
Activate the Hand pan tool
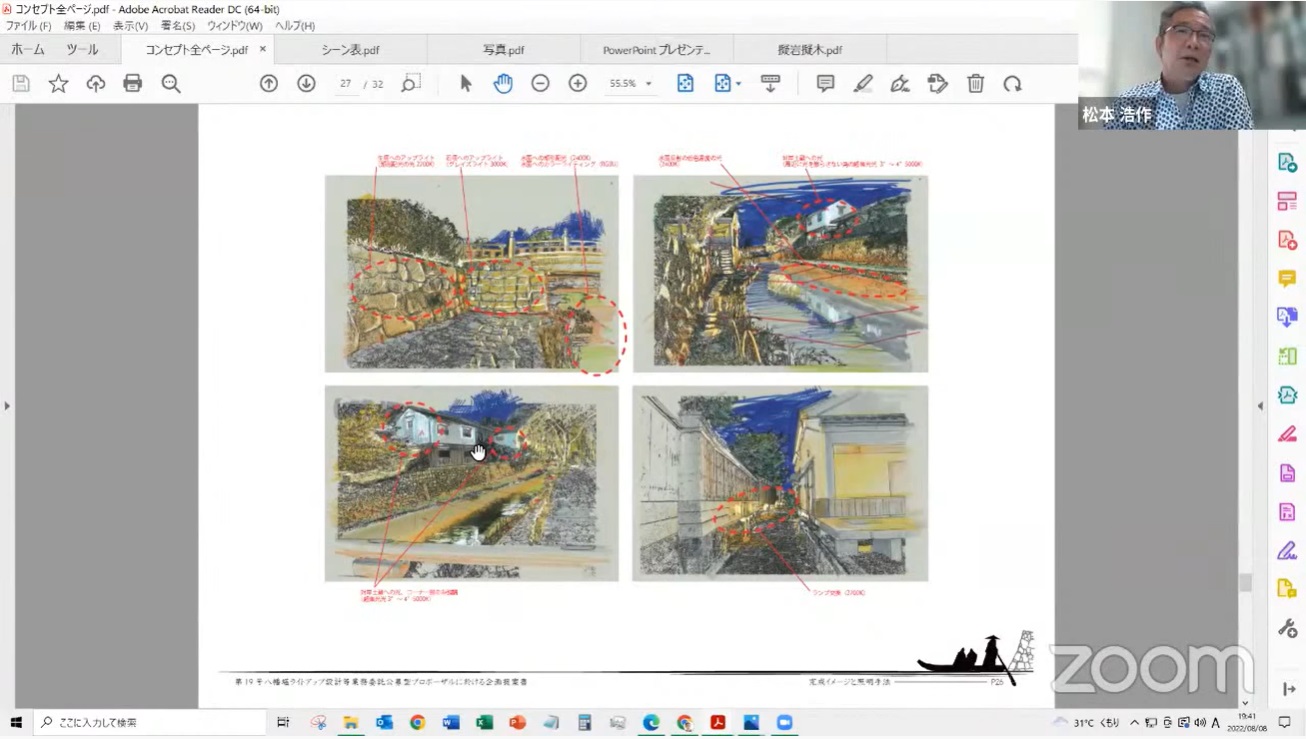click(503, 84)
